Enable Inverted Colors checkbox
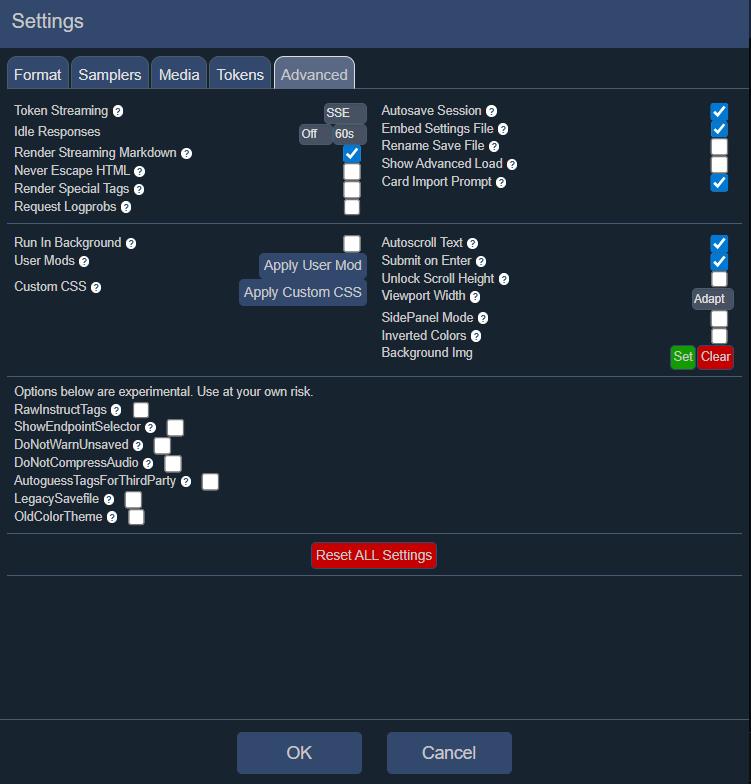Image resolution: width=751 pixels, height=784 pixels. pyautogui.click(x=719, y=336)
